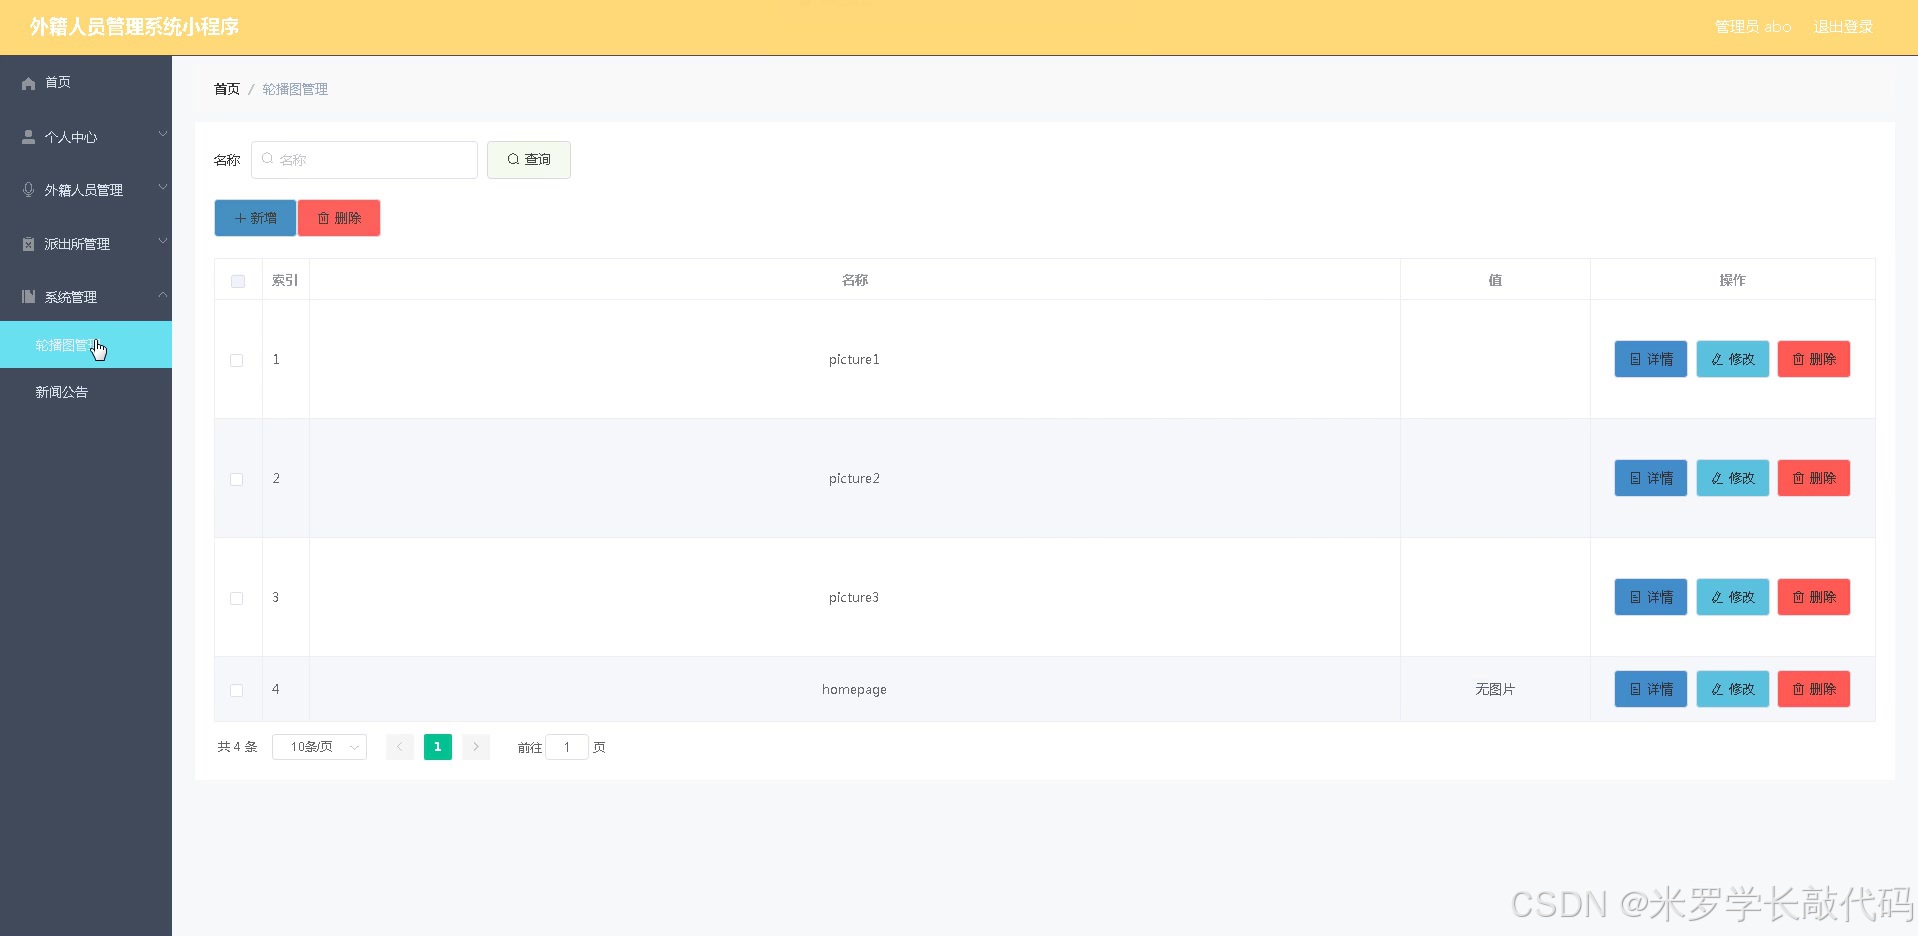
Task: Select the 轮播图管理 submenu item
Action: coord(86,345)
